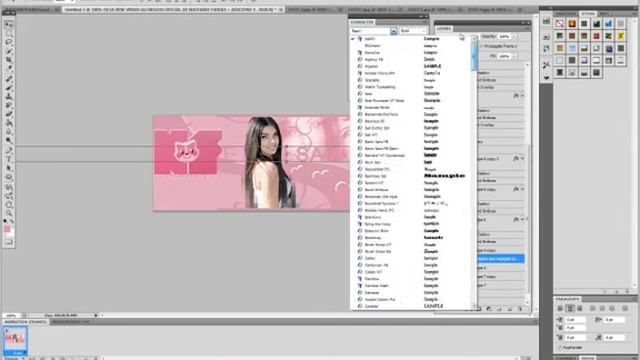Switch to the Character panel tab

(362, 22)
